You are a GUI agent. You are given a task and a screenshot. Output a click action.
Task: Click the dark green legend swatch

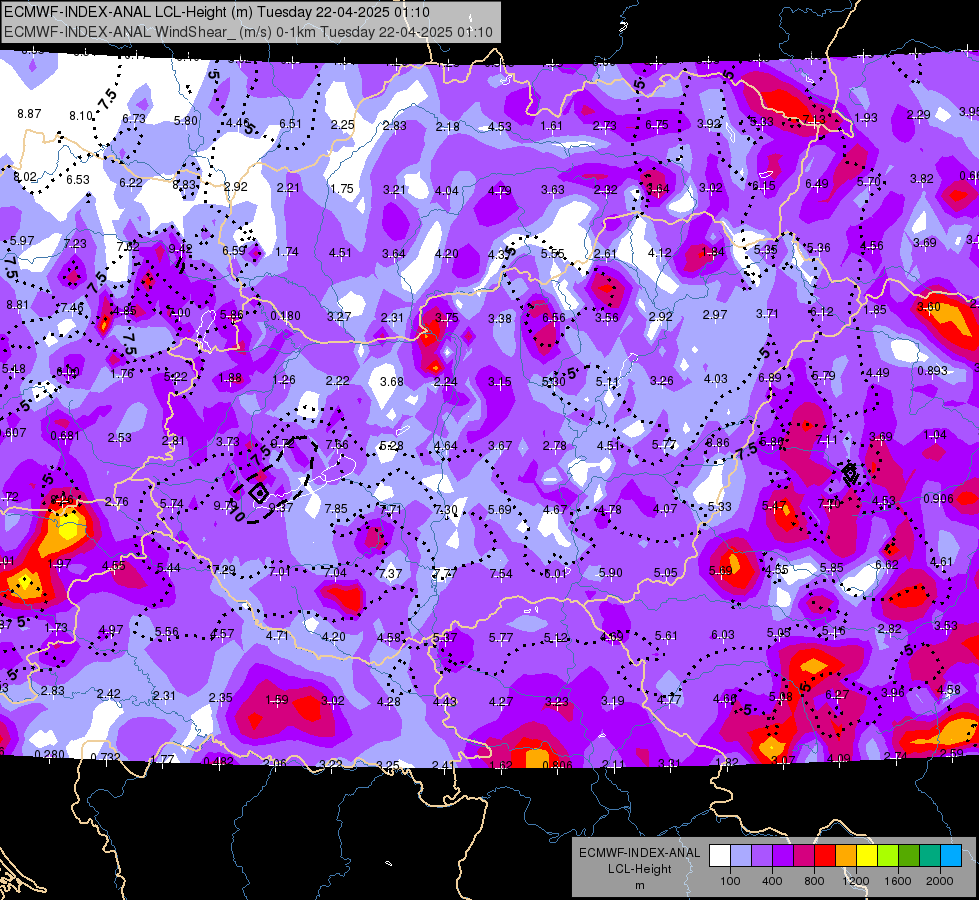tap(909, 856)
